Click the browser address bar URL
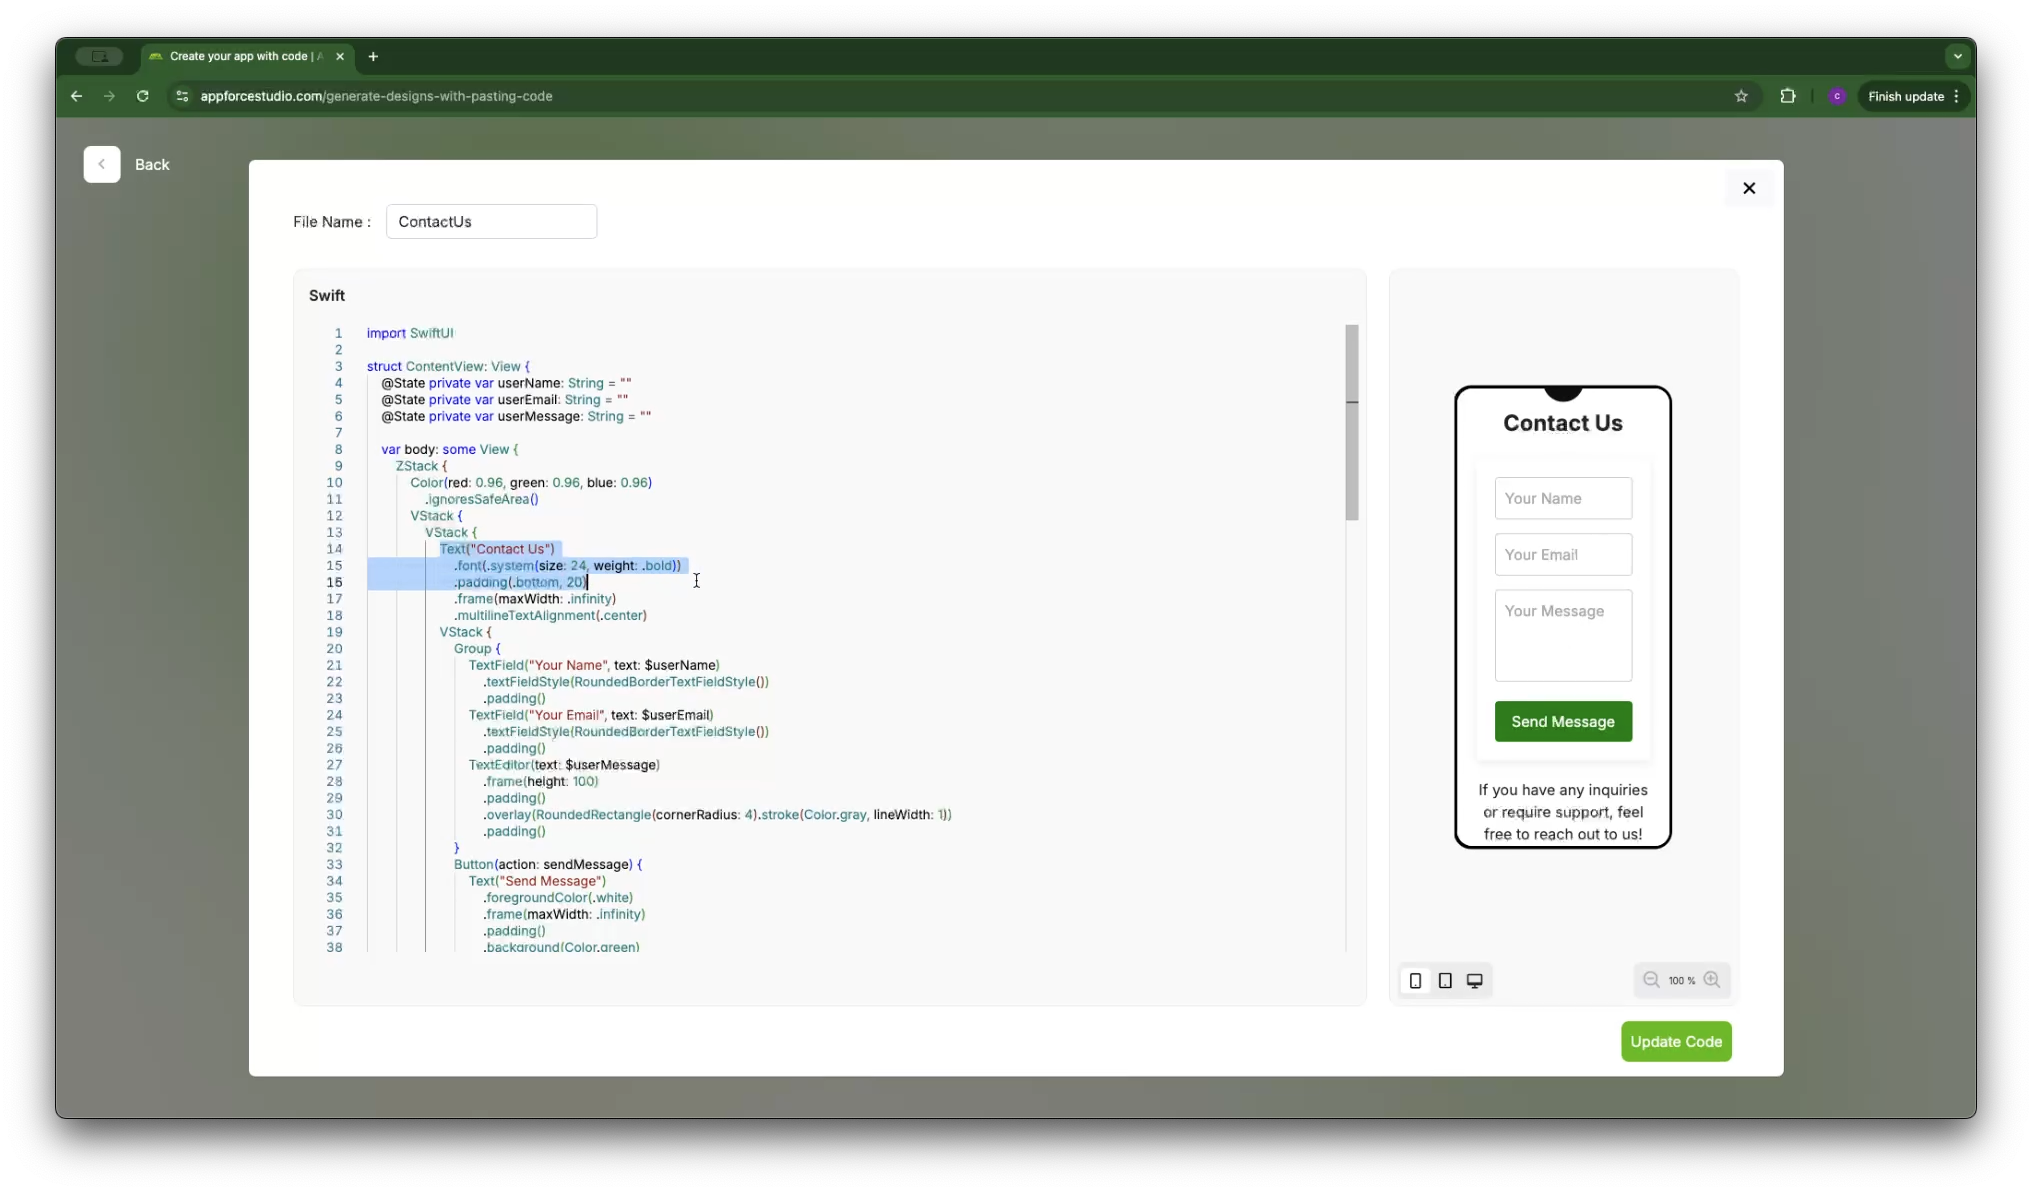This screenshot has height=1192, width=2032. pos(376,96)
